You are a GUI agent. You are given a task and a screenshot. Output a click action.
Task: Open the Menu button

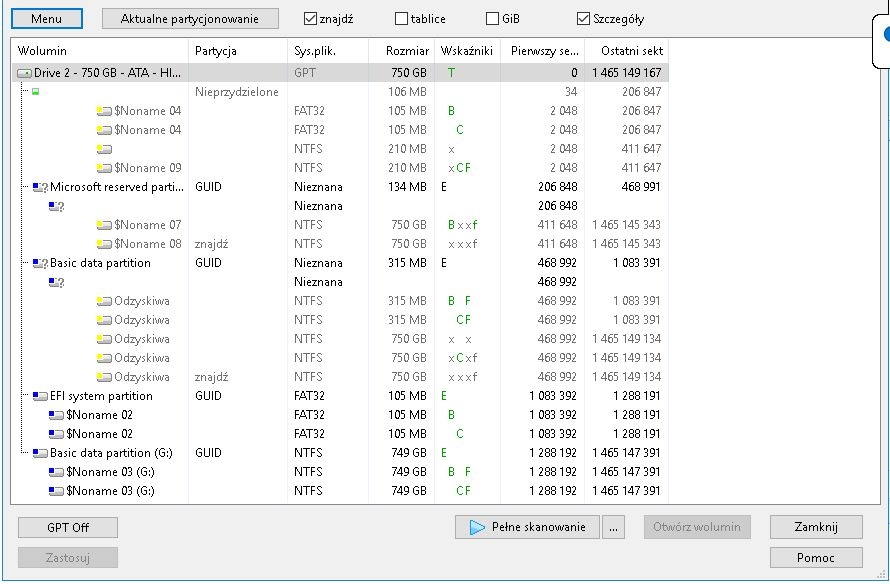pyautogui.click(x=47, y=19)
